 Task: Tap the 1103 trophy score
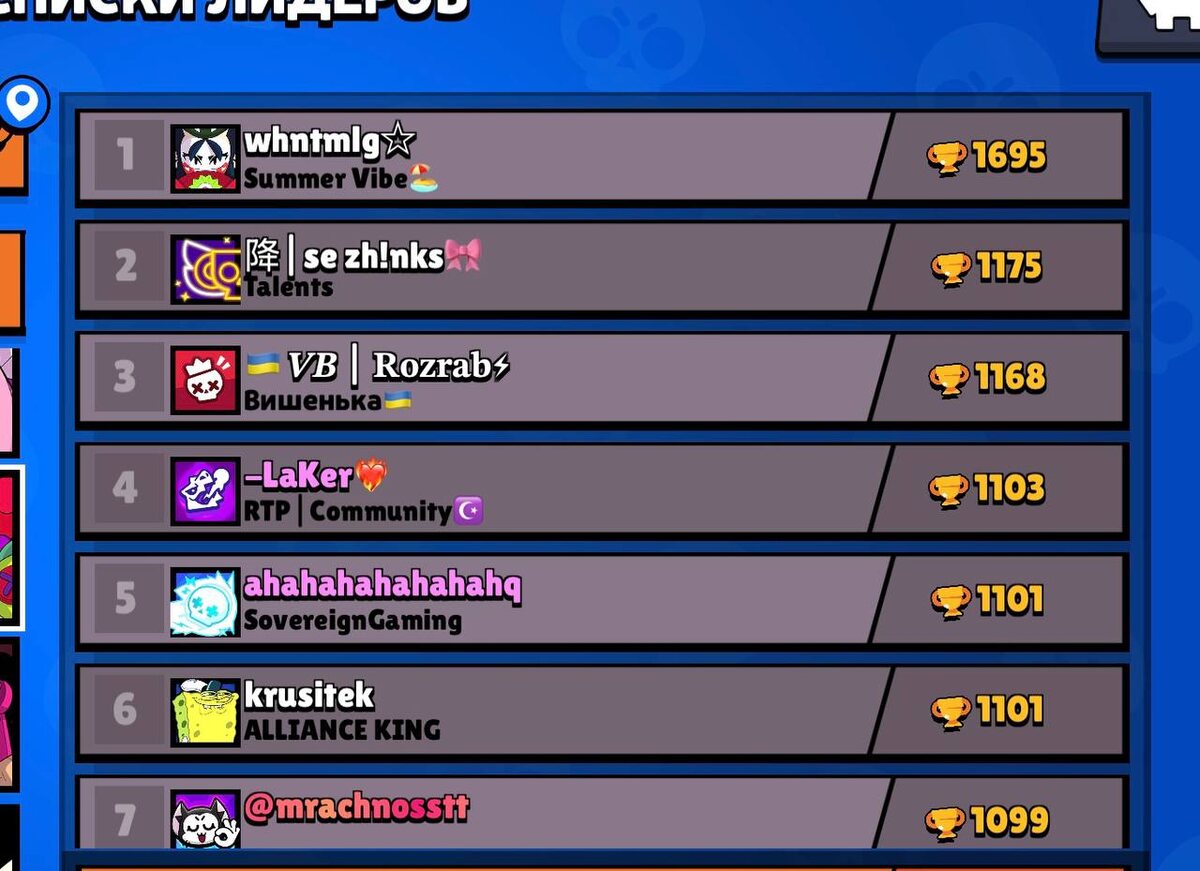coord(1010,489)
